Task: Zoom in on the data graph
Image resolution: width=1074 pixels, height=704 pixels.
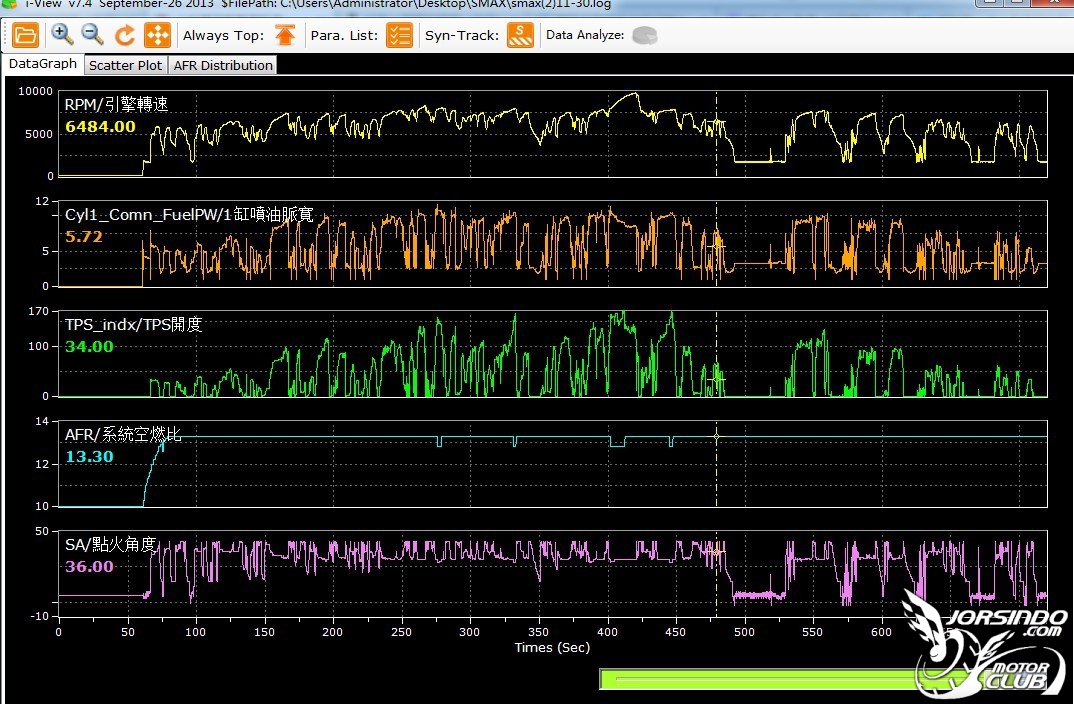Action: coord(62,34)
